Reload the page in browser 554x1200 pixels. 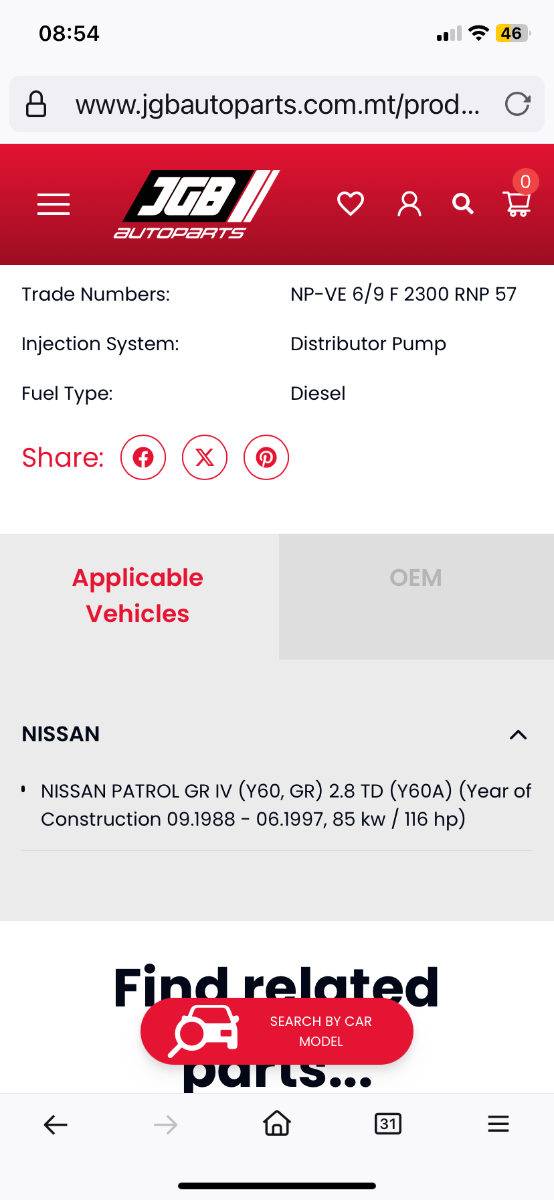pos(517,104)
